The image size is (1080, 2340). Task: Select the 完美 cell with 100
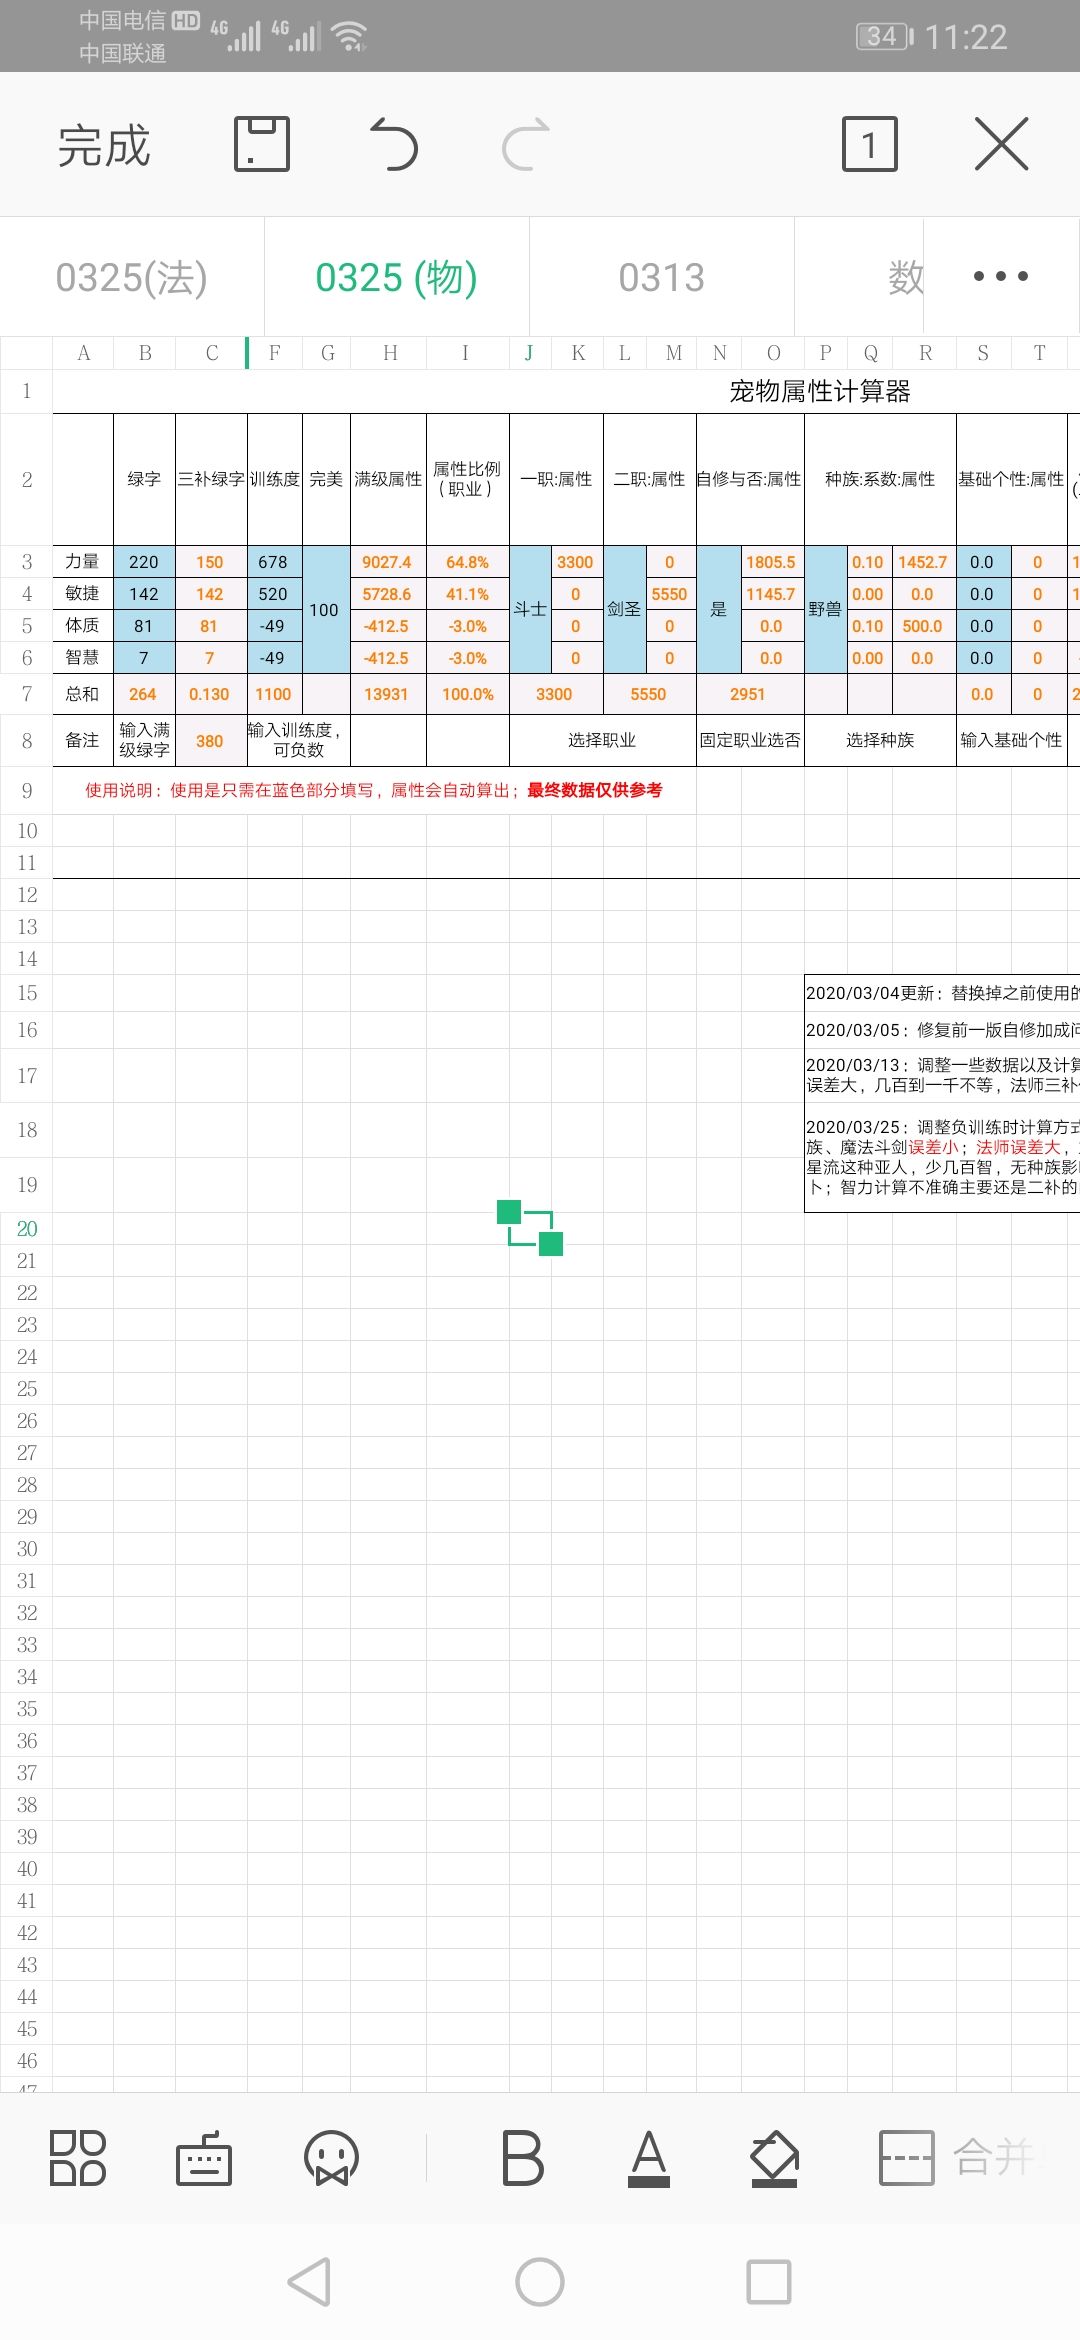click(x=326, y=609)
